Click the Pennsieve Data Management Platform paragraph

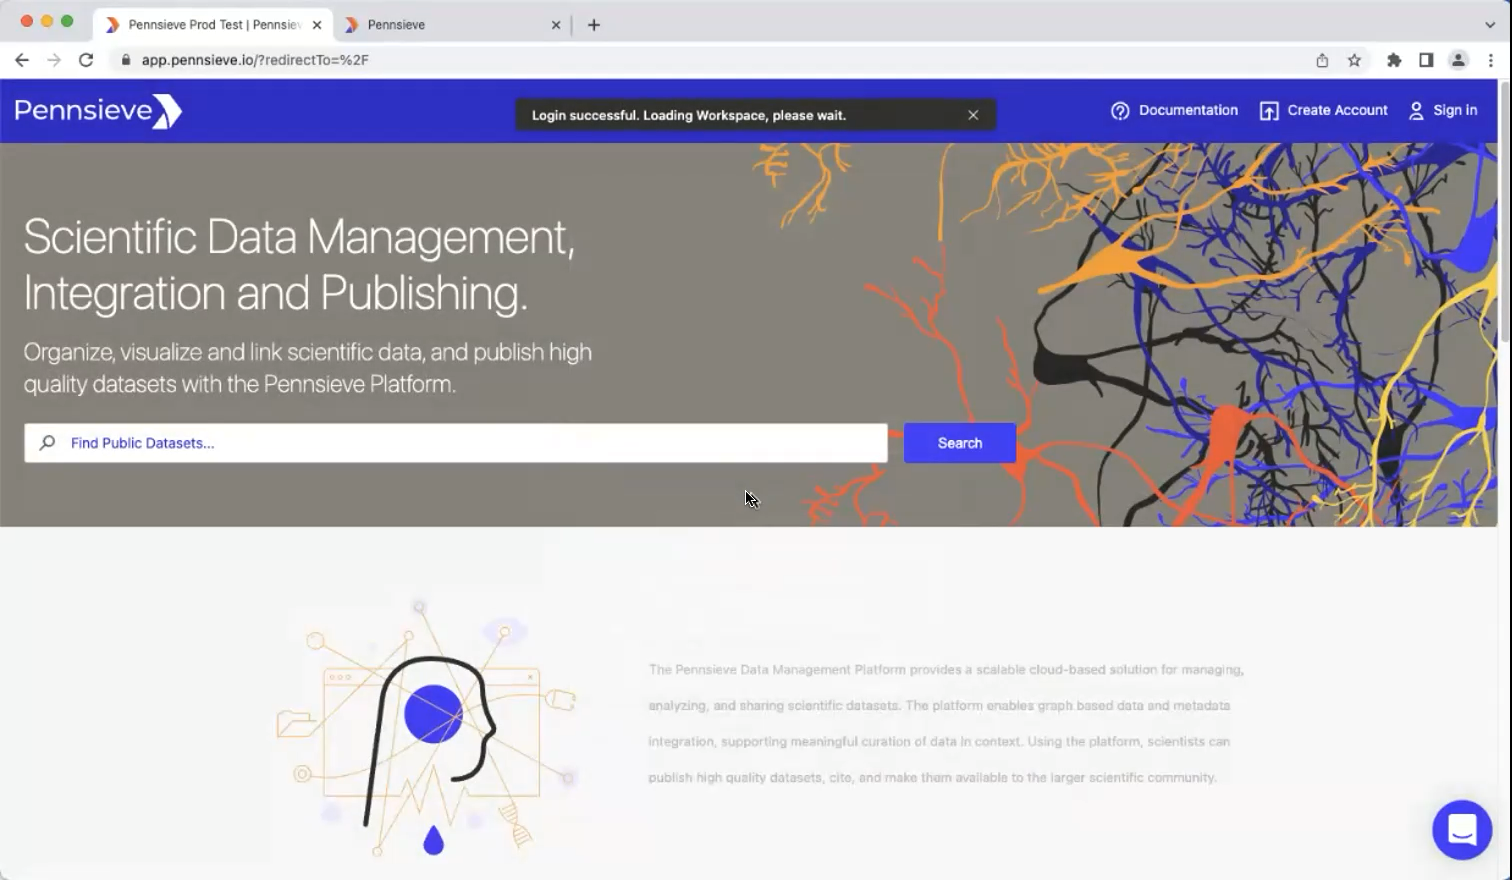pyautogui.click(x=946, y=723)
